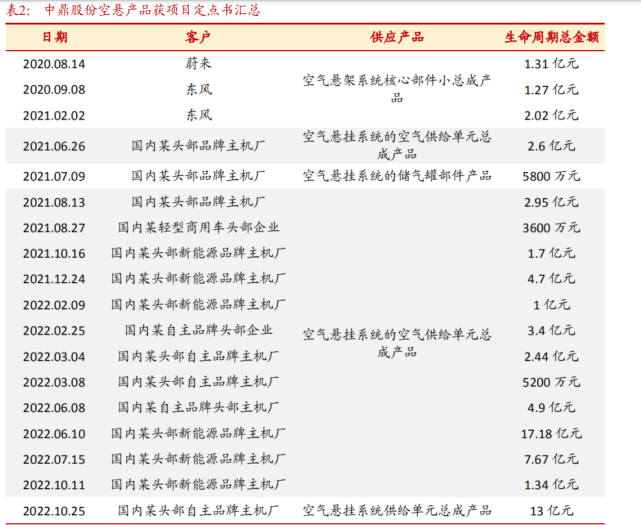Image resolution: width=641 pixels, height=525 pixels.
Task: Click the date 2021.12.24
Action: (x=54, y=279)
